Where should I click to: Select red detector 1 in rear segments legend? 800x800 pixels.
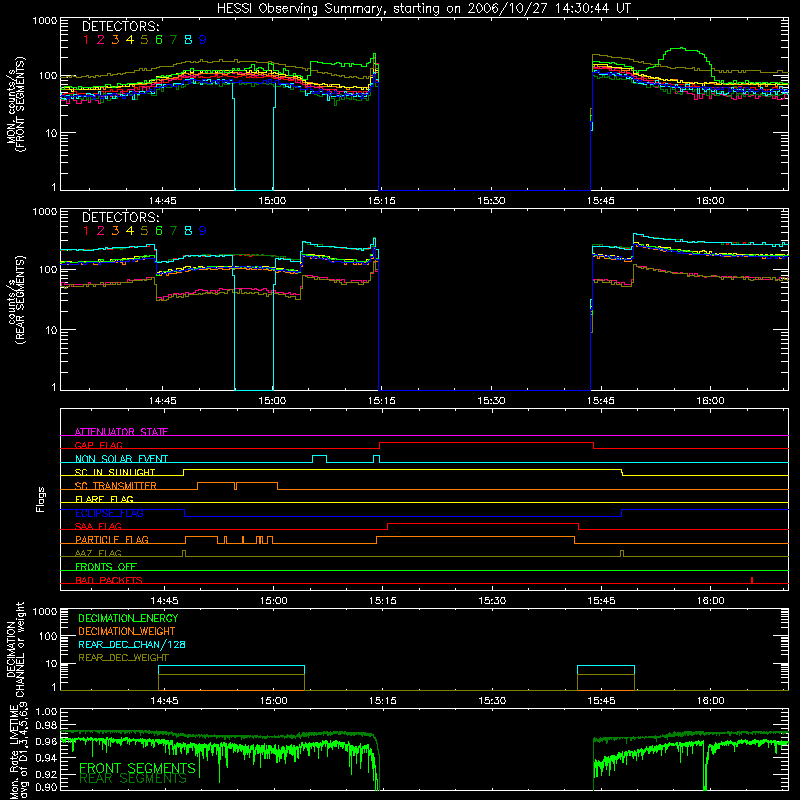(x=86, y=231)
